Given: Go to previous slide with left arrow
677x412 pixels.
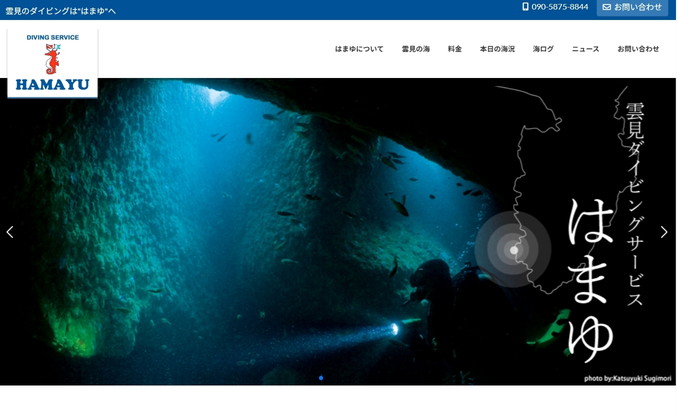Looking at the screenshot, I should point(10,232).
